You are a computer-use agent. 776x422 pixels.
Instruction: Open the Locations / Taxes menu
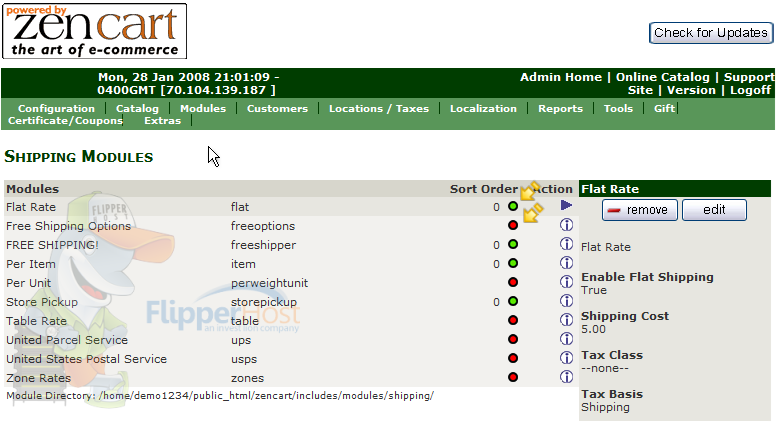(x=379, y=108)
